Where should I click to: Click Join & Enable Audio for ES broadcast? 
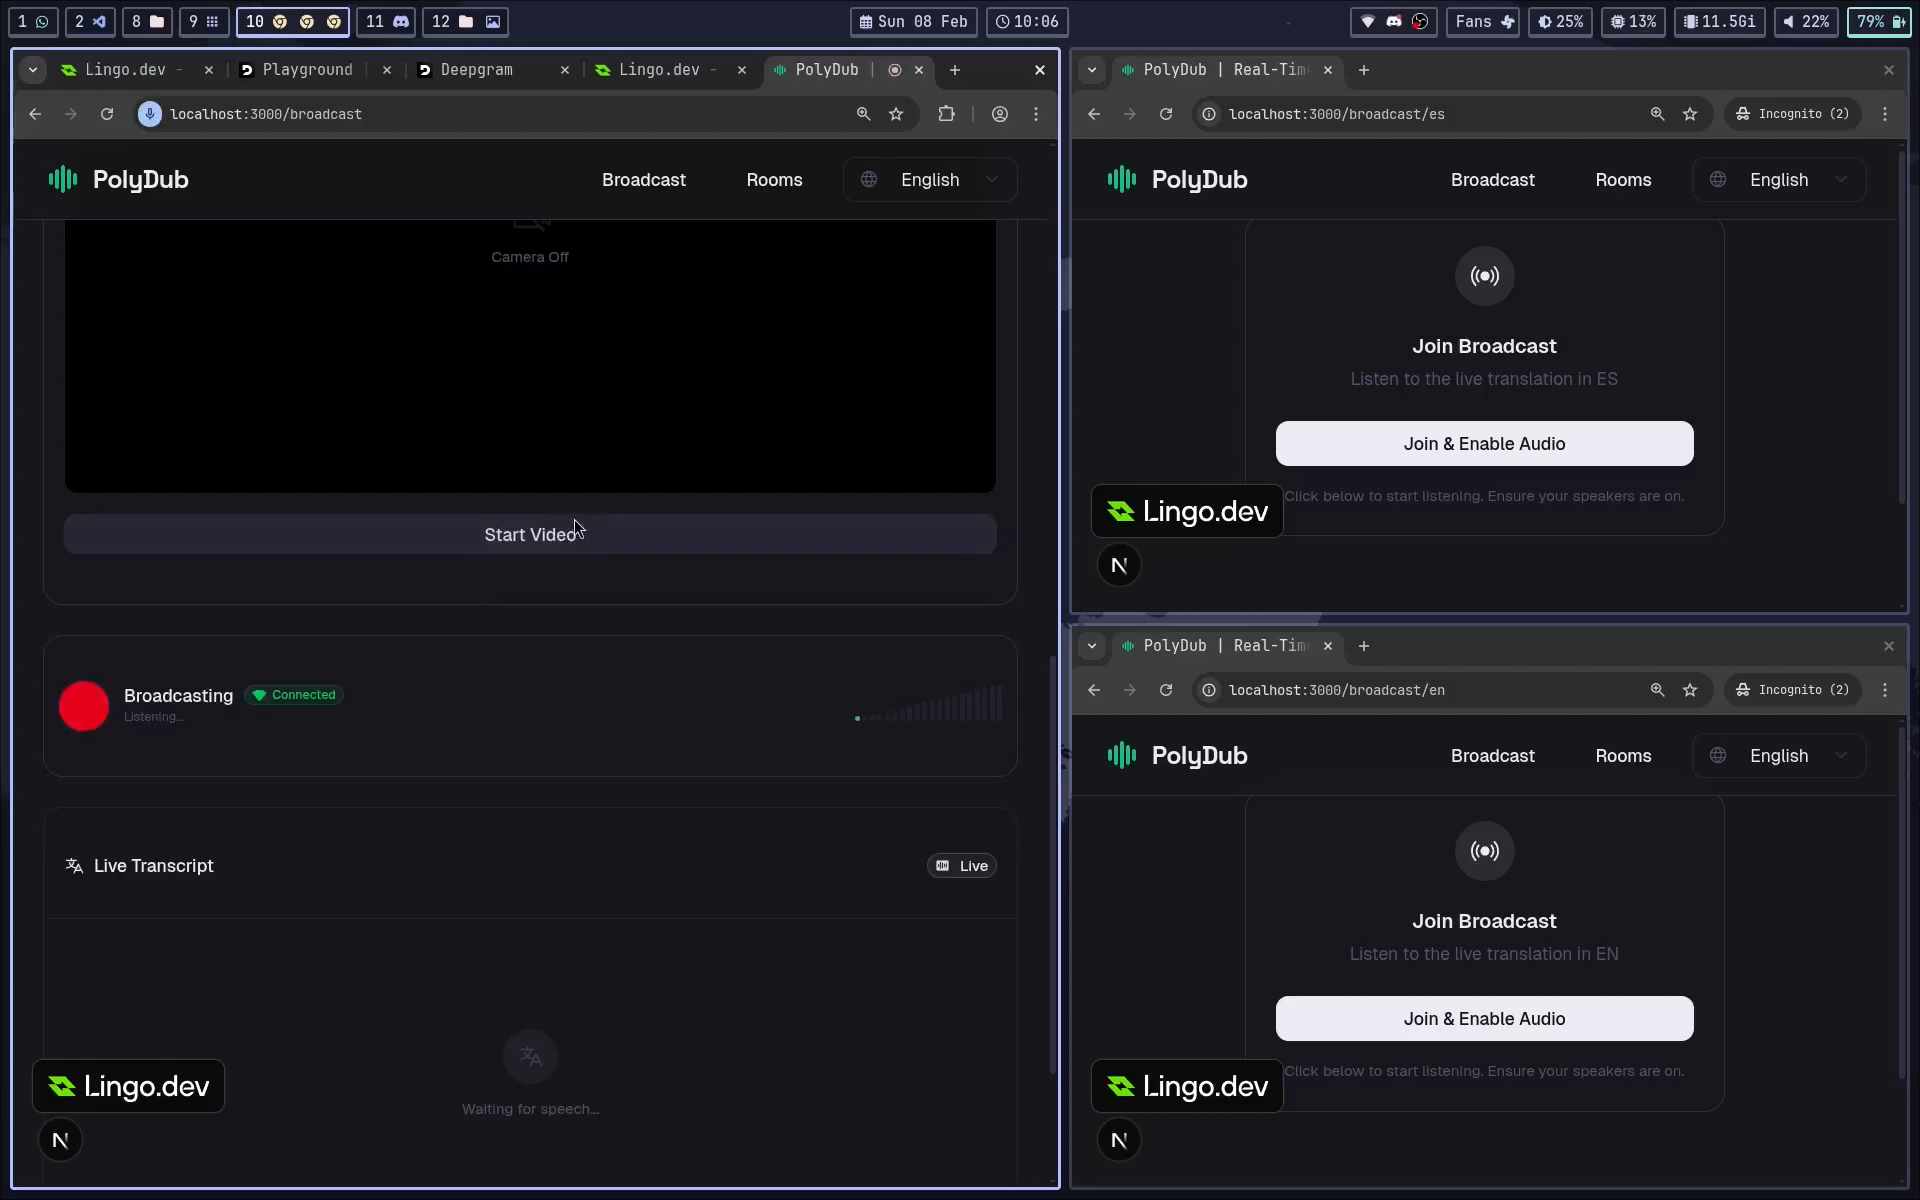(1484, 444)
